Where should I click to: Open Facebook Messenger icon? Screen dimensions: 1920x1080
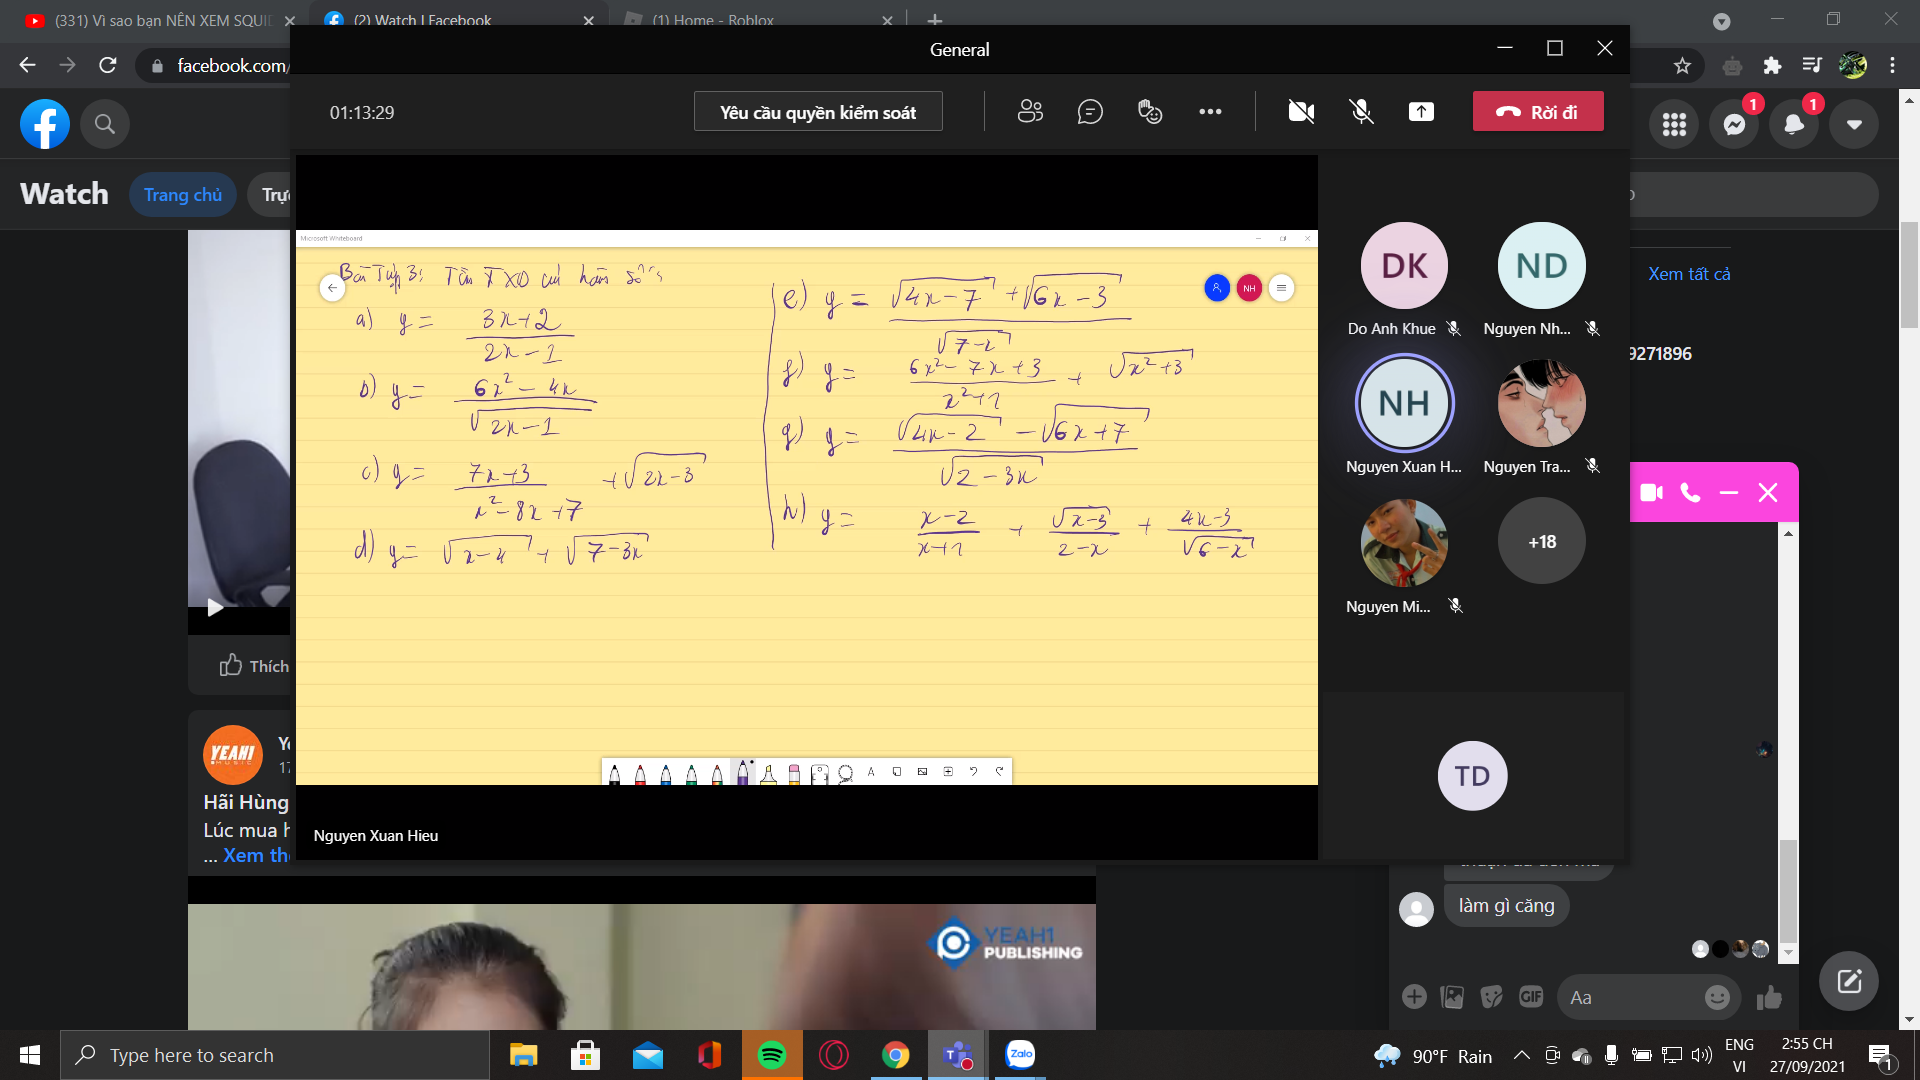point(1734,124)
